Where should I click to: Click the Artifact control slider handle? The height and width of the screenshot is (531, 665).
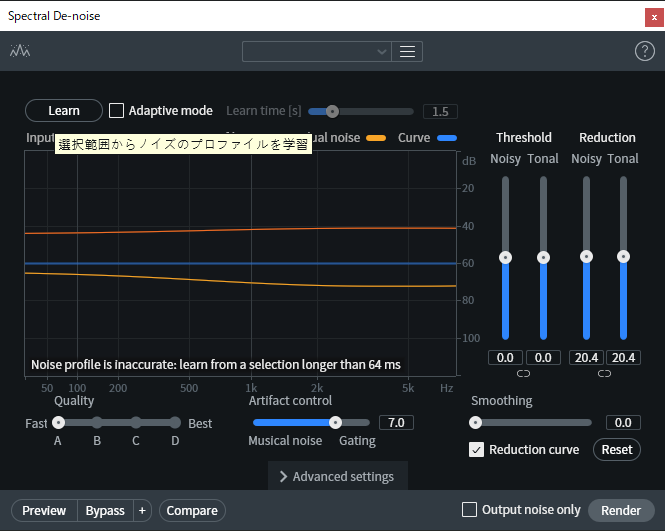335,422
